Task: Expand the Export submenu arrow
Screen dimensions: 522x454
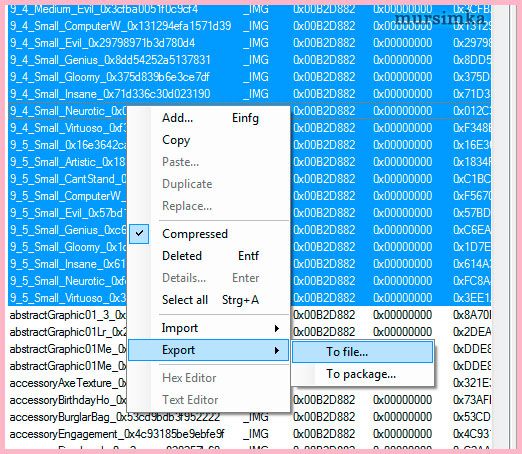Action: (x=277, y=350)
